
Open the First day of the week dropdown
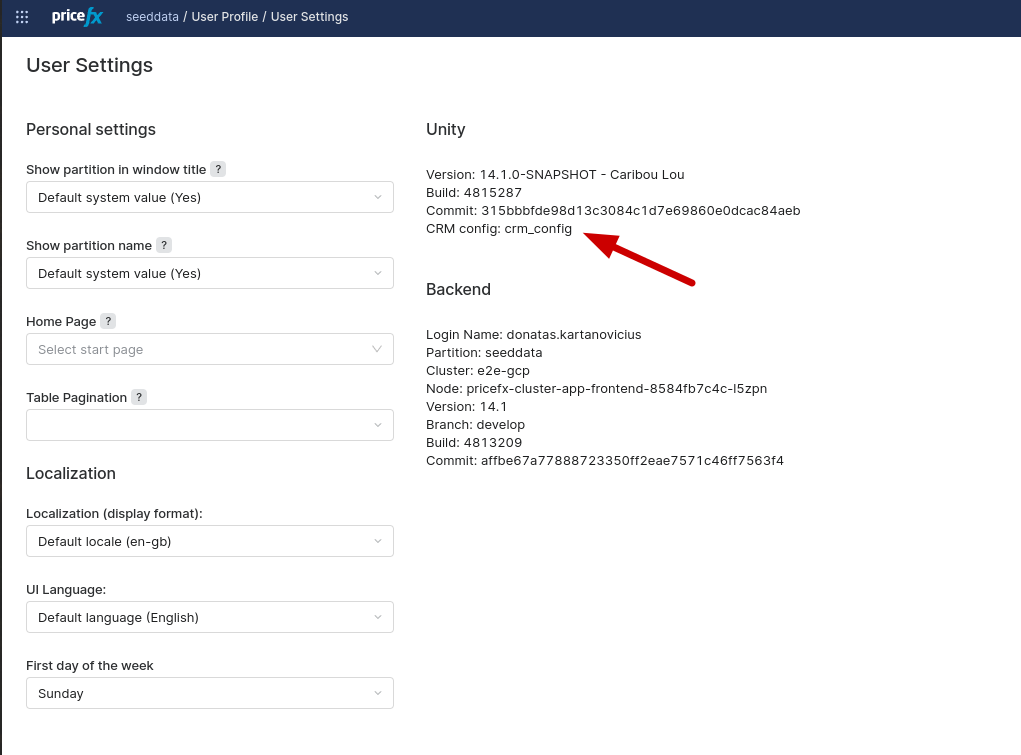click(210, 694)
